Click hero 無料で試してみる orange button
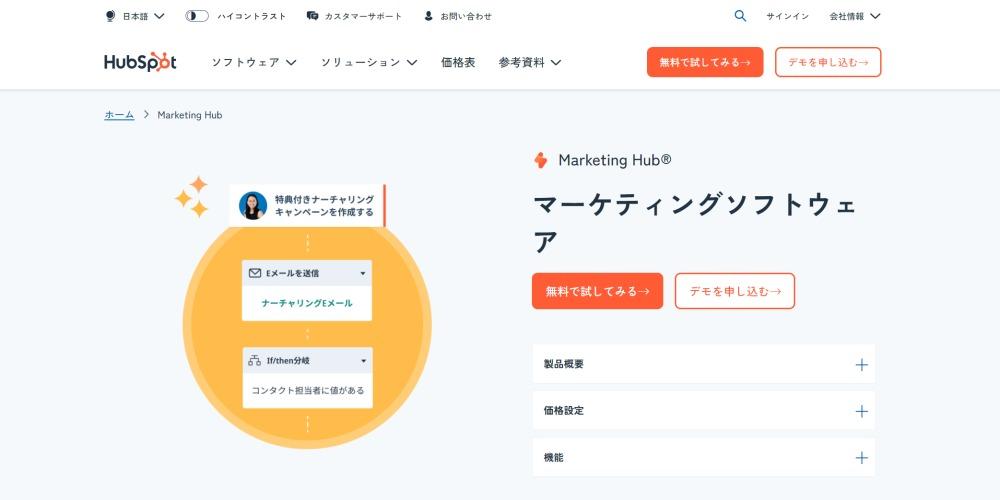 coord(598,291)
